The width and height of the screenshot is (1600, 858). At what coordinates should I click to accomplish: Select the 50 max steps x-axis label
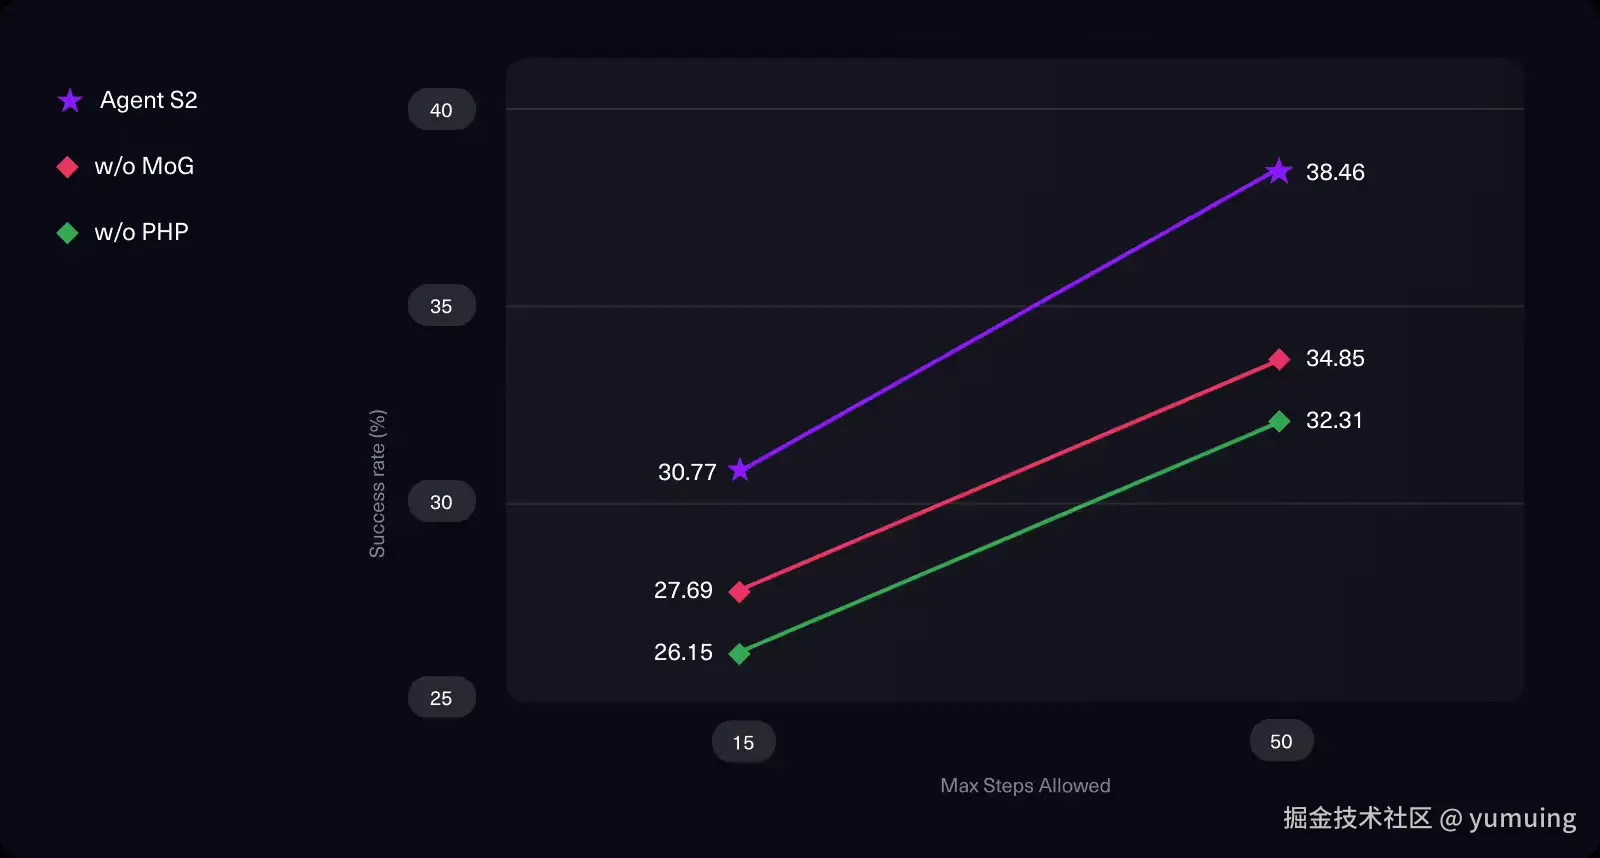point(1281,741)
